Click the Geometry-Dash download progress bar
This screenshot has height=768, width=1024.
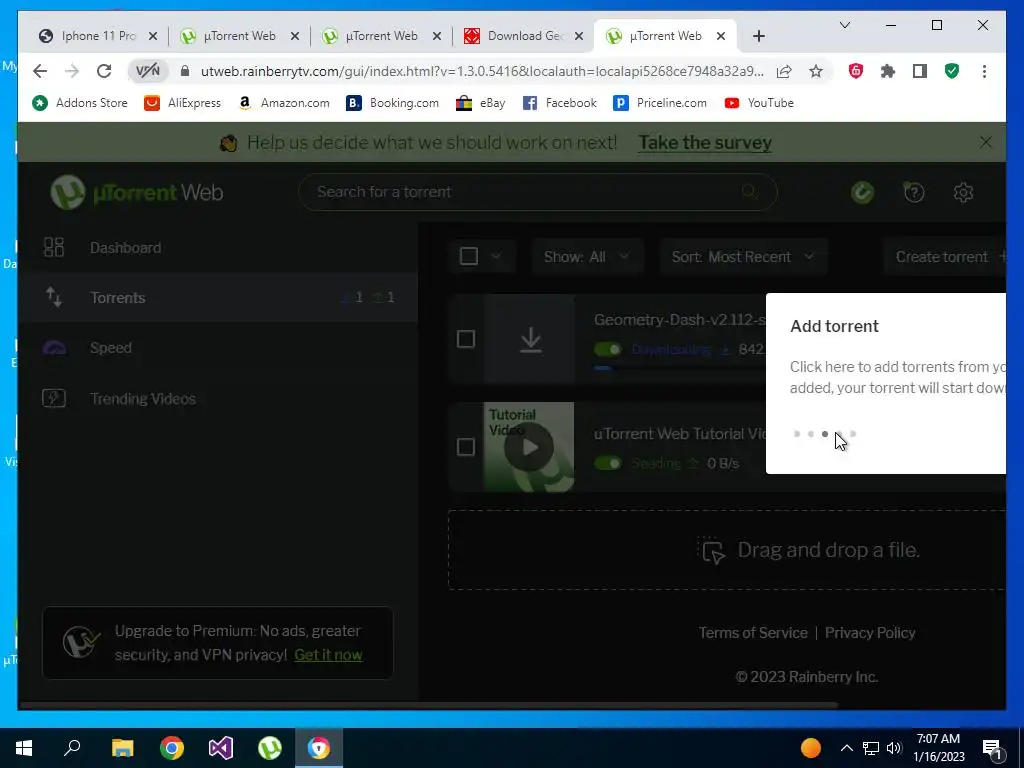point(680,368)
